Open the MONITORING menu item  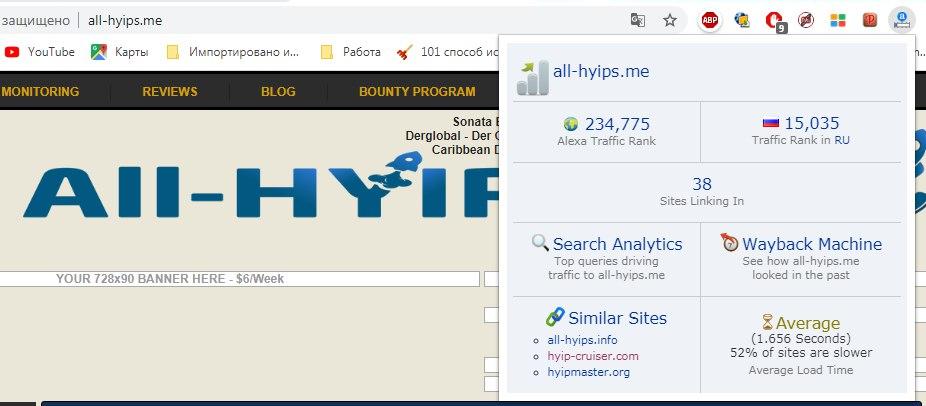(40, 92)
